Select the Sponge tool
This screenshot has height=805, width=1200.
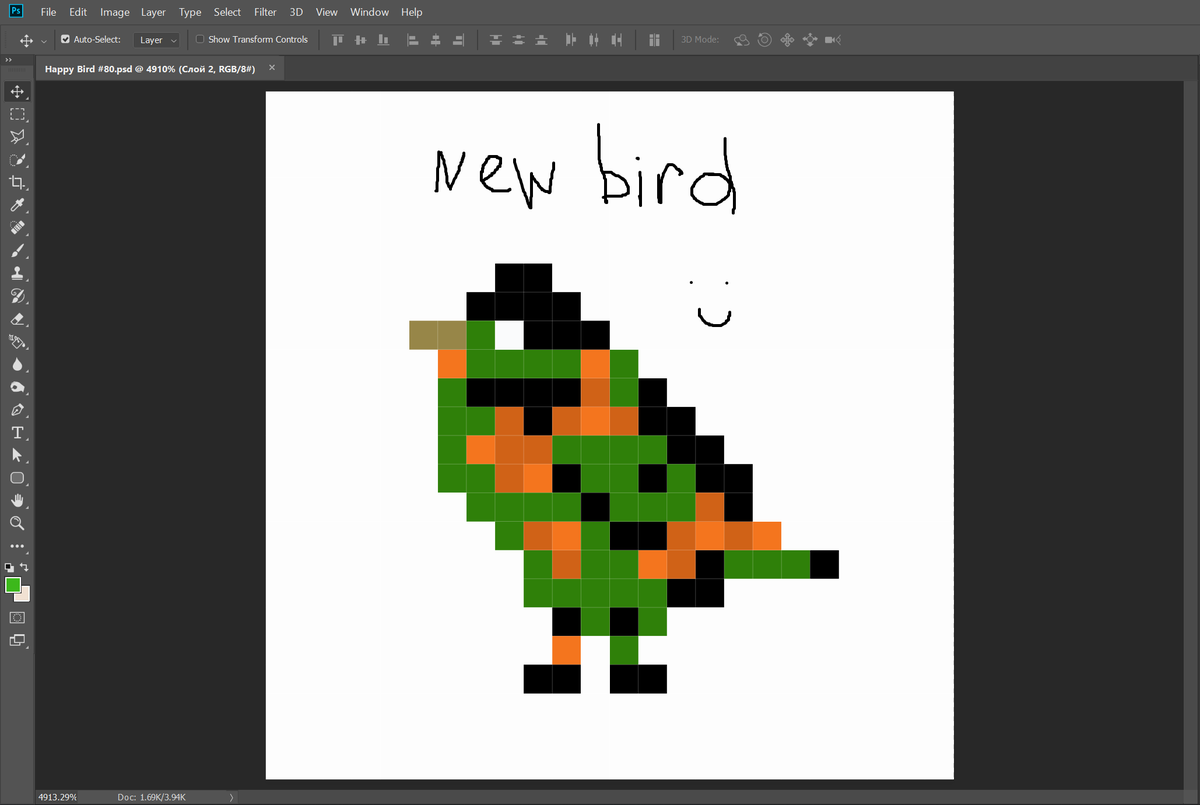17,388
